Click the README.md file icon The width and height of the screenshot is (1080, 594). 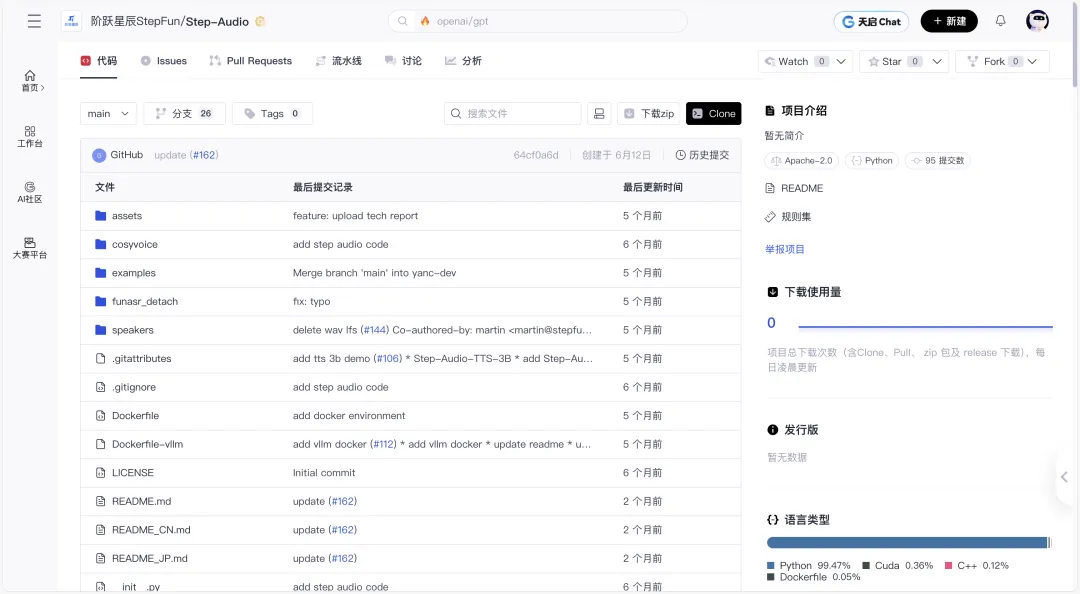(101, 501)
